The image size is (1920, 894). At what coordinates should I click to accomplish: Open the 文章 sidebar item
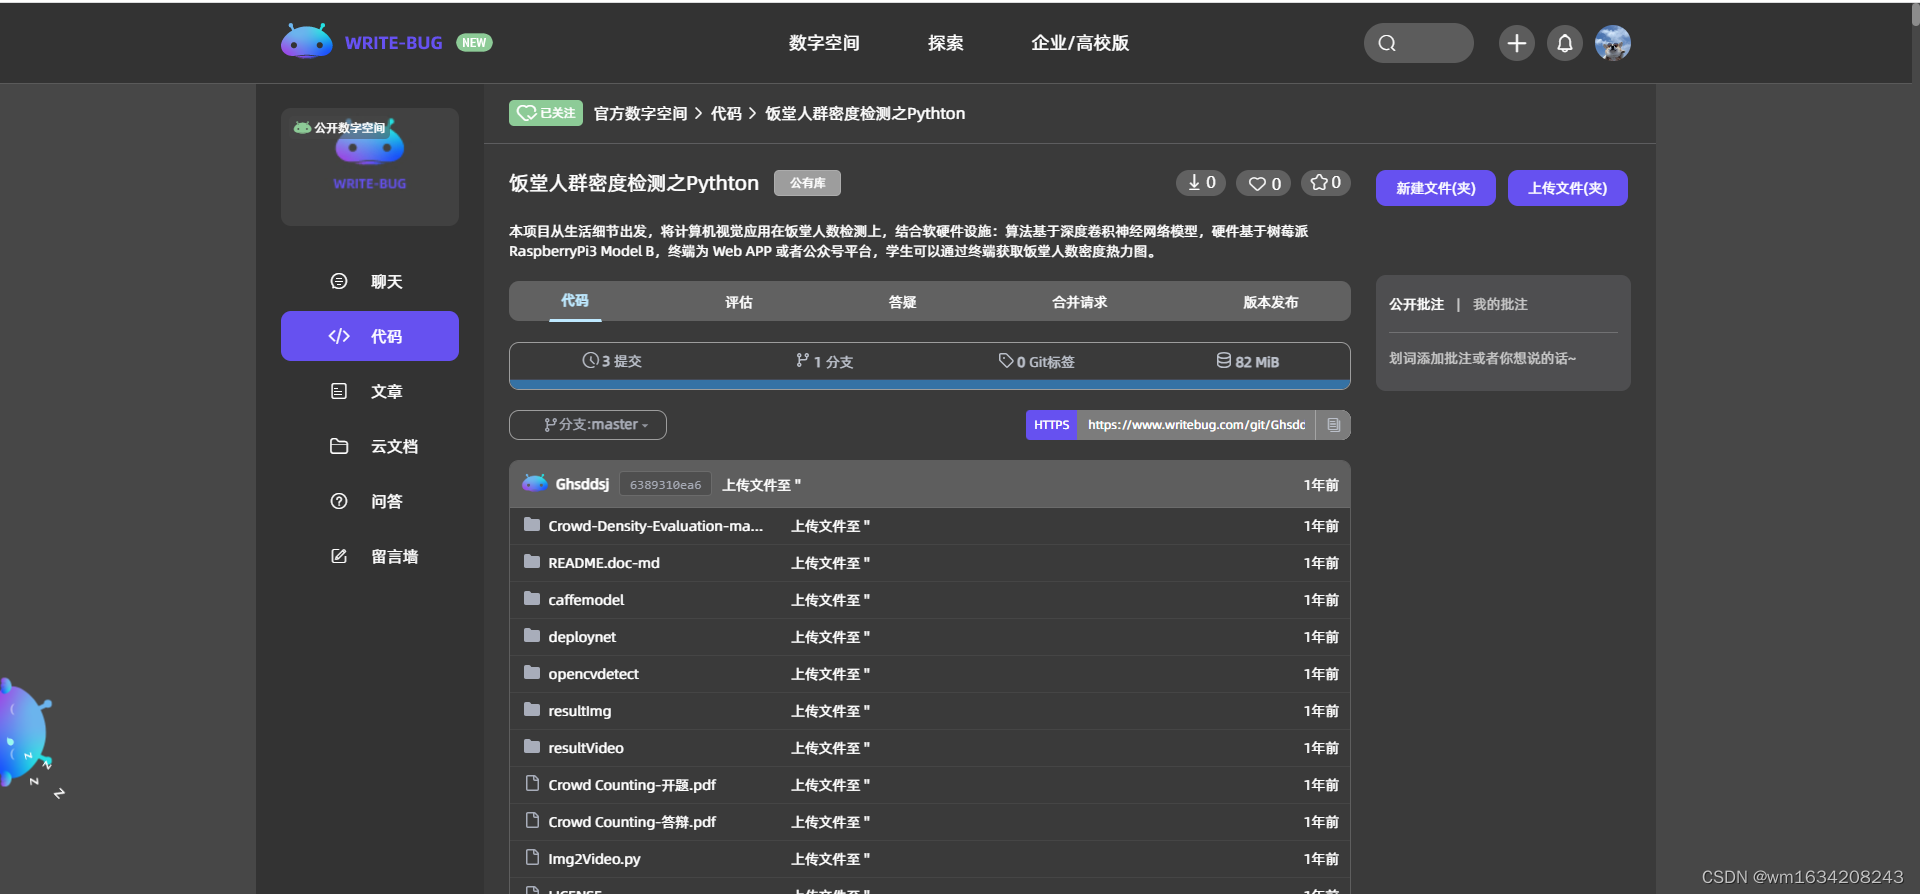click(x=369, y=391)
